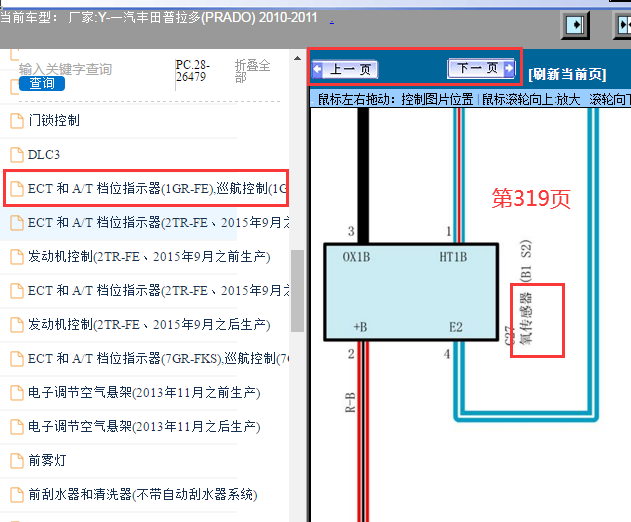Click the document icon beside DLC3
The width and height of the screenshot is (631, 522).
17,155
